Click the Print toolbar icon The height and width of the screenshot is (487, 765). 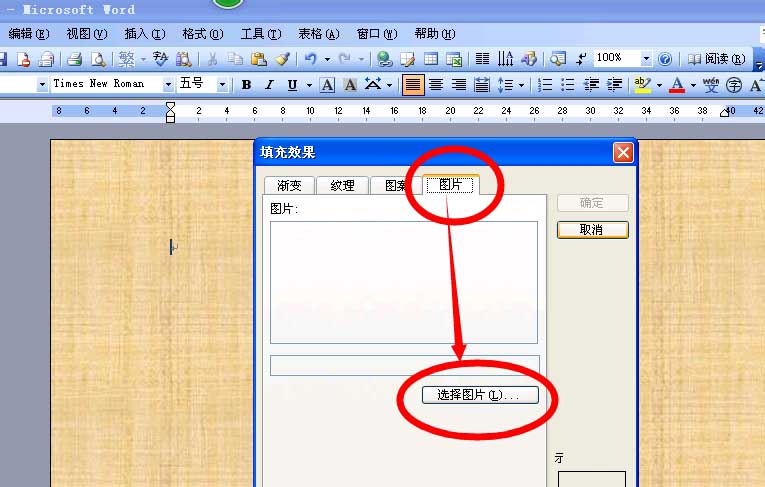[74, 59]
